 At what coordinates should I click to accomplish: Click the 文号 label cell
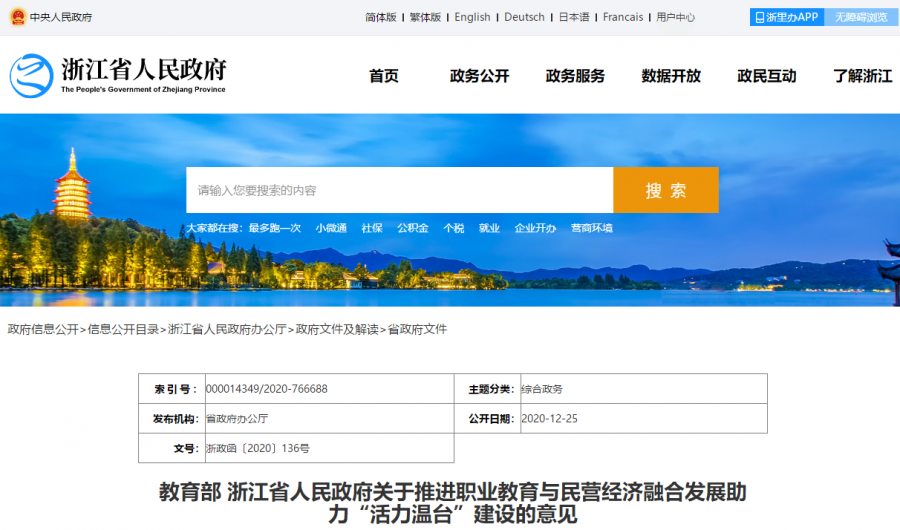[172, 448]
